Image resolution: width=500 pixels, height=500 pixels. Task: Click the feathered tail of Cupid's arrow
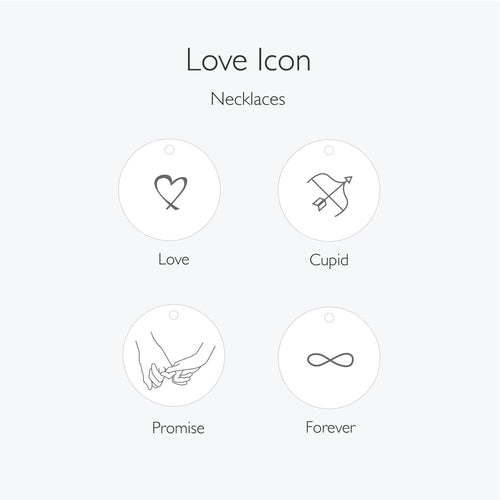click(319, 204)
